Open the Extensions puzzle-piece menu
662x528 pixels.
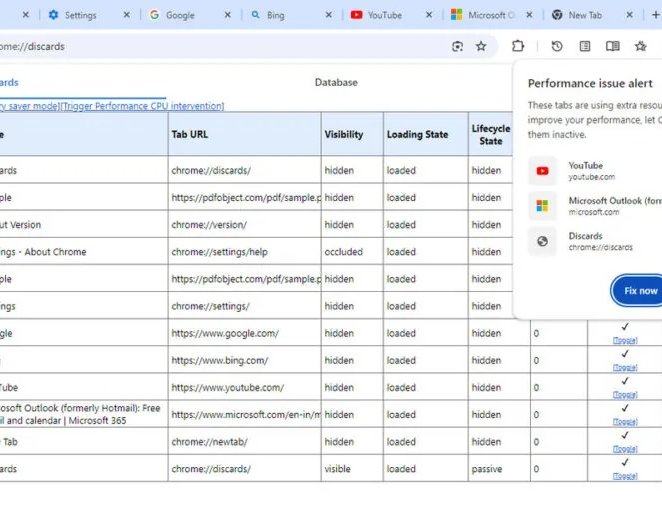[518, 46]
